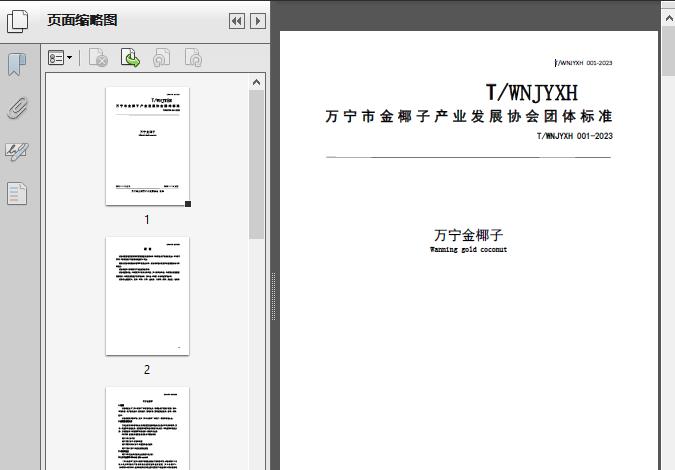The width and height of the screenshot is (675, 470).
Task: Click the T/WNJYXH heading in document
Action: [x=532, y=93]
